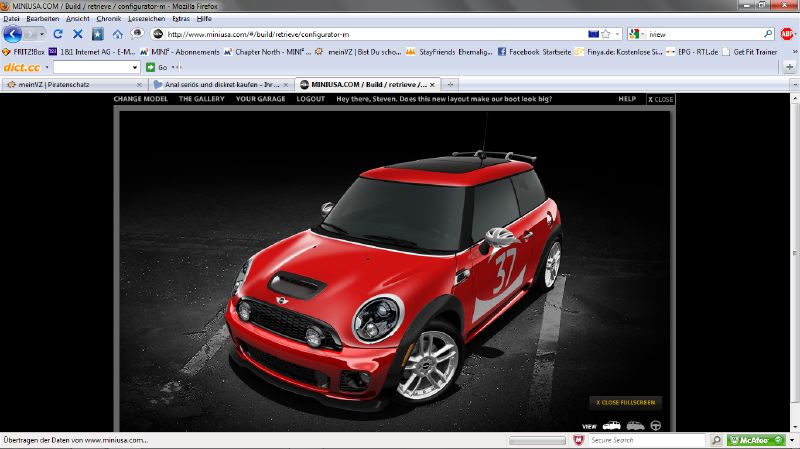Open the Chronik menu

(x=108, y=18)
